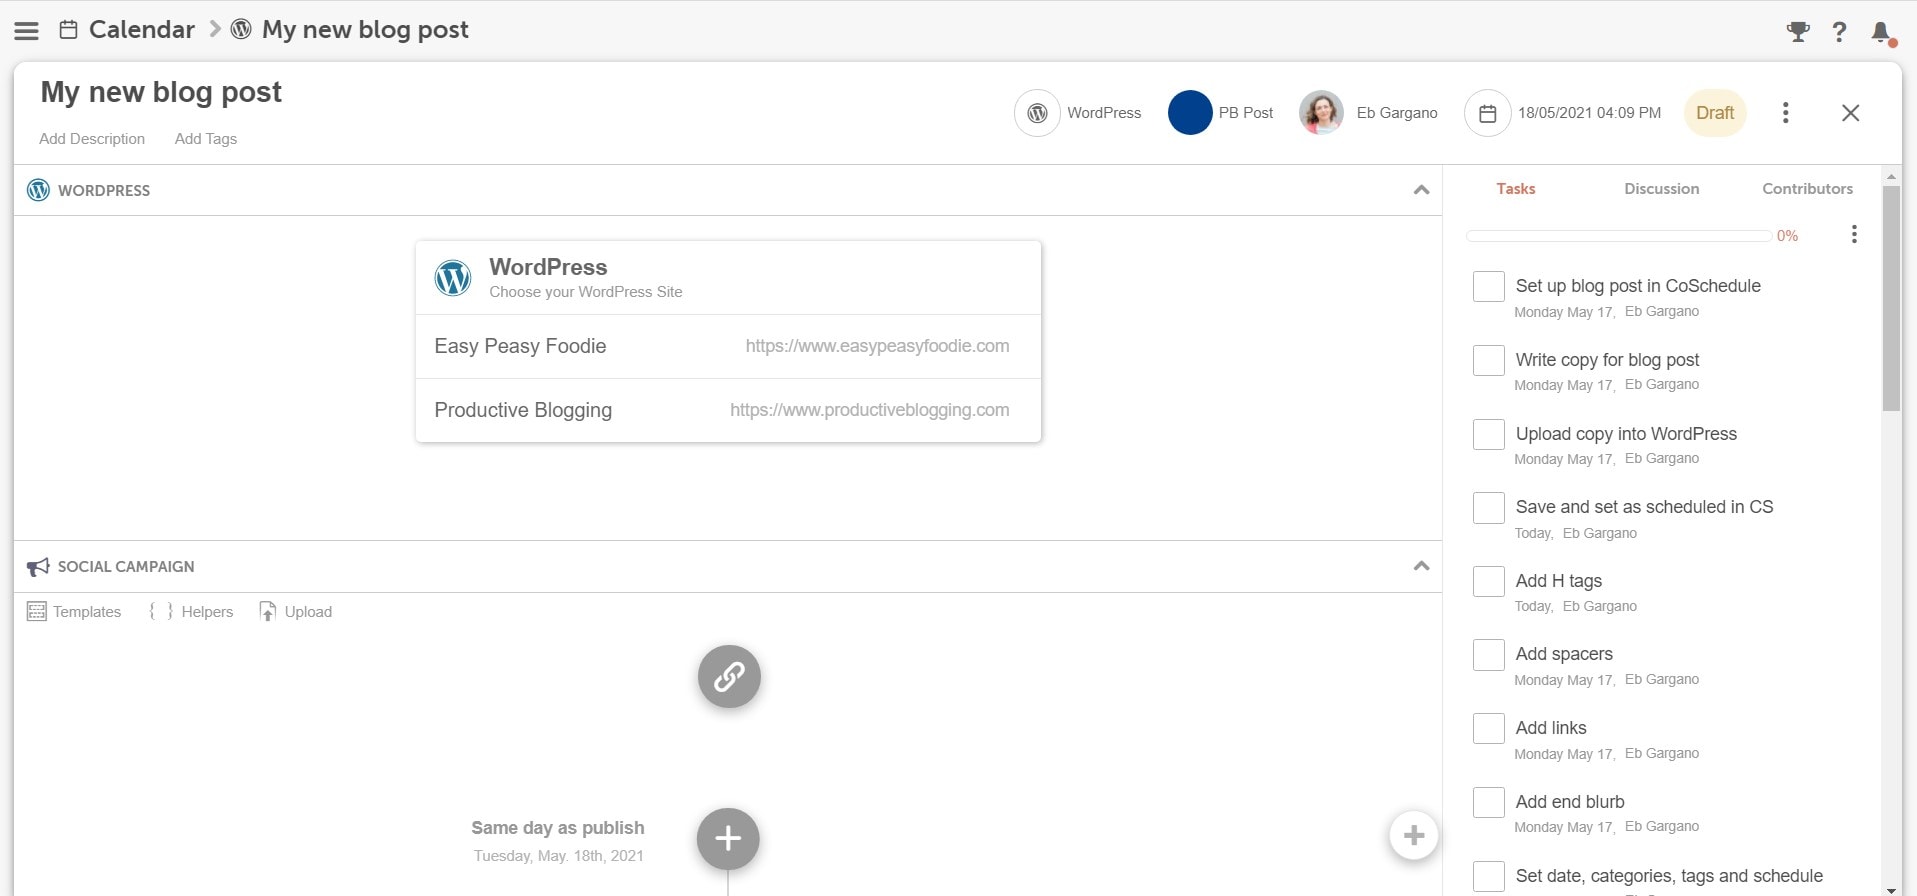Click the WordPress content type circle icon

point(1037,113)
